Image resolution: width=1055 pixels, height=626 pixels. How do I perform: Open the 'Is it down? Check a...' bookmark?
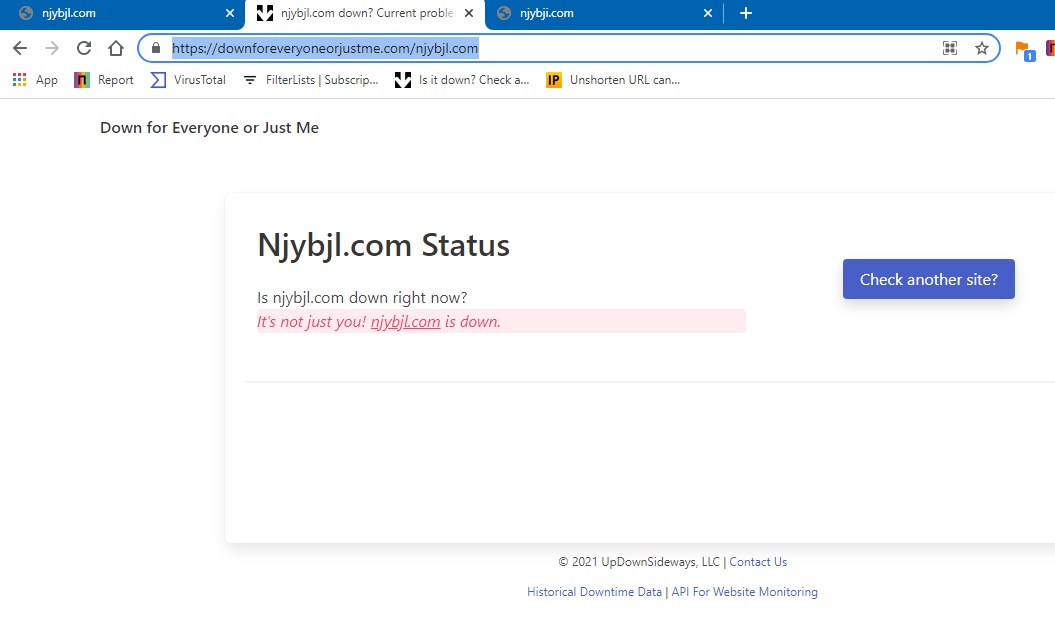tap(462, 80)
